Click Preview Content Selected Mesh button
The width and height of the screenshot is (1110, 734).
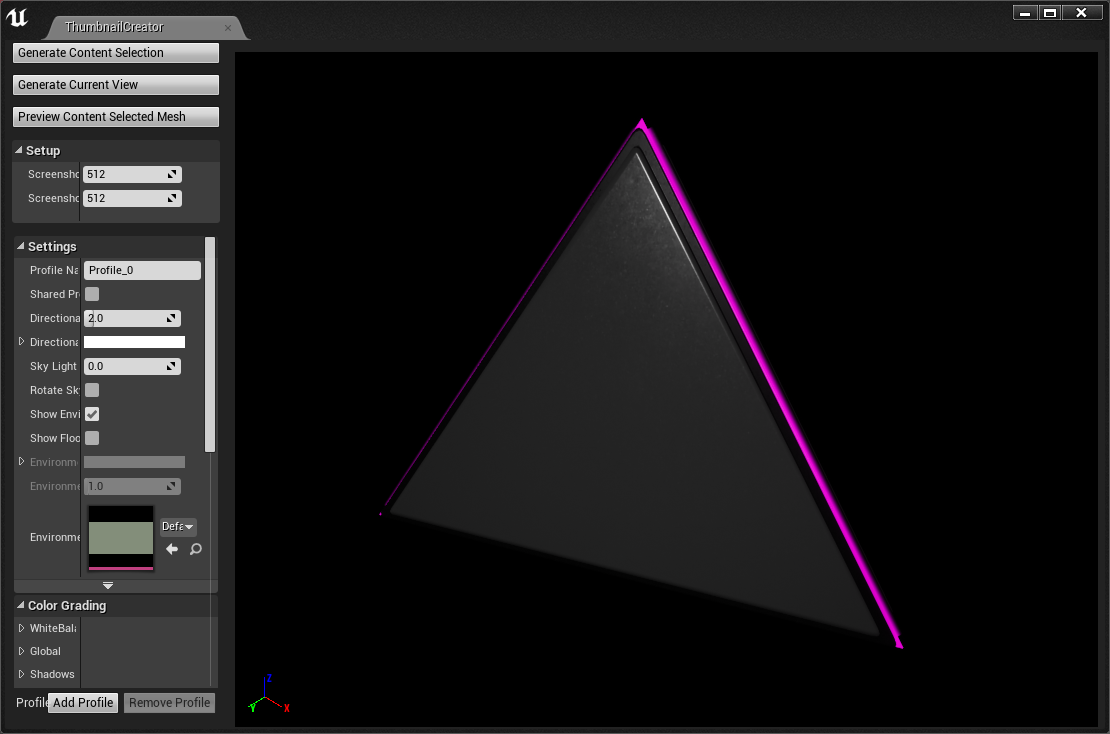[x=115, y=117]
